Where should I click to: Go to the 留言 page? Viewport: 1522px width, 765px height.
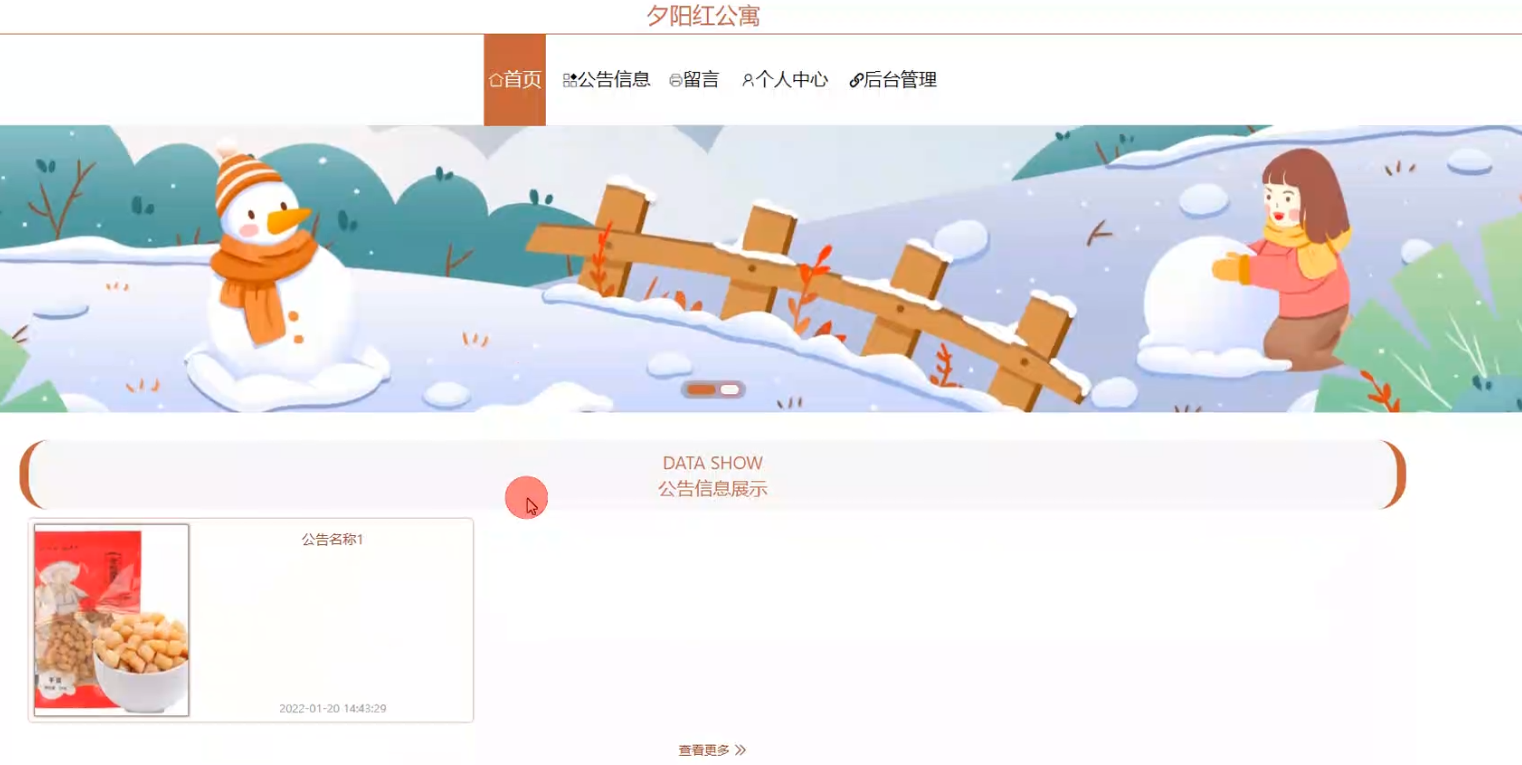tap(694, 80)
